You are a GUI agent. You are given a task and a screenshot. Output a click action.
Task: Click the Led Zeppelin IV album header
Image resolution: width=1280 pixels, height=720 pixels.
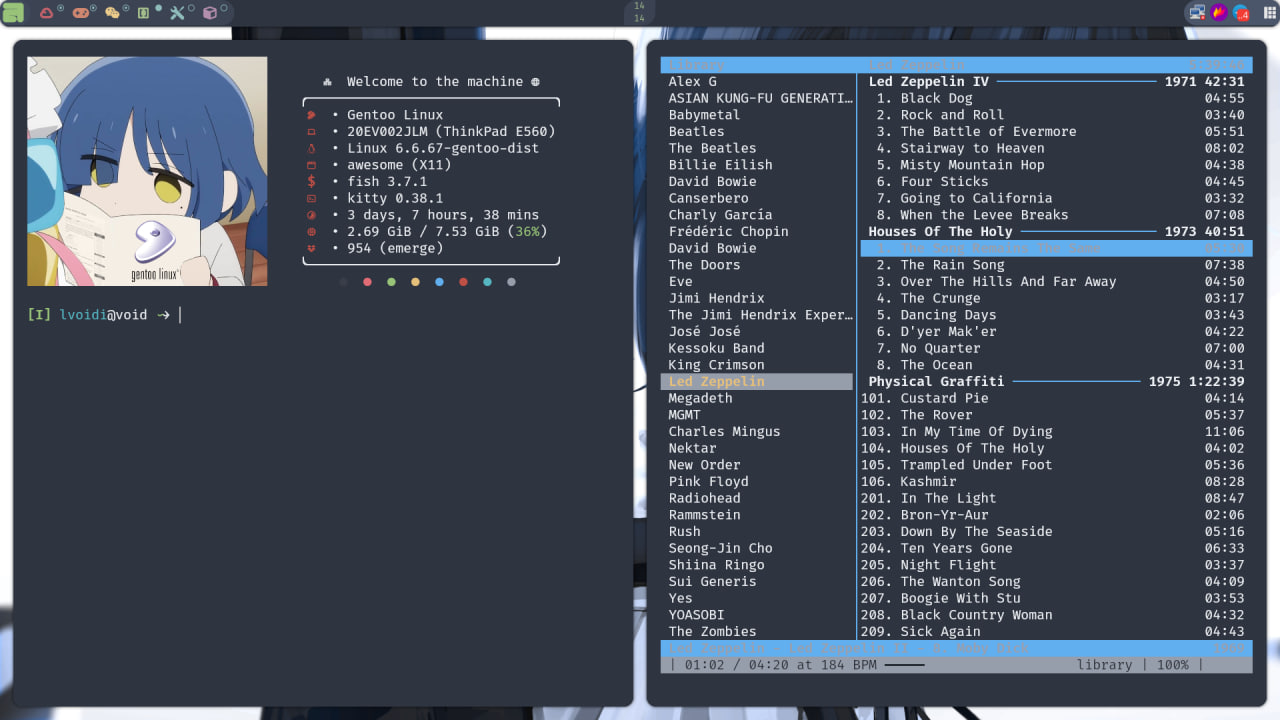[x=929, y=81]
